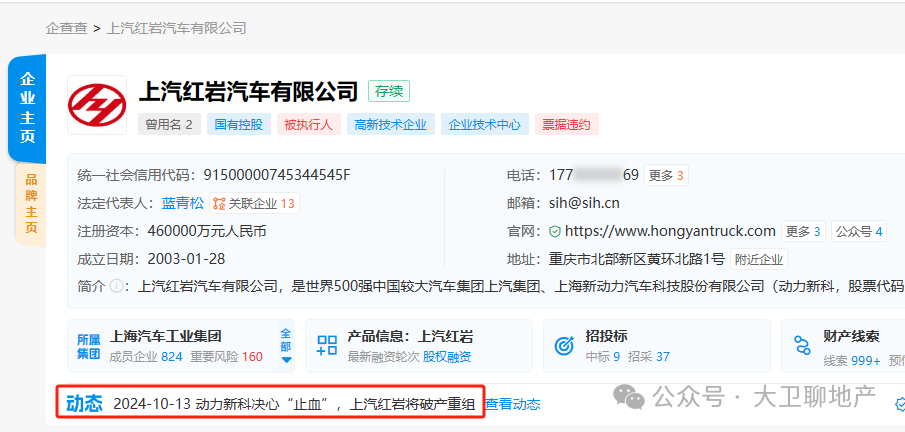Open https://www.hongyantruck.com website link
Viewport: 905px width, 432px height.
coord(670,232)
